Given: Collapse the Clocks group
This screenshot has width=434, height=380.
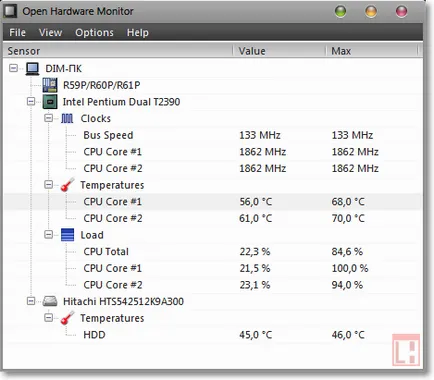Looking at the screenshot, I should 48,118.
